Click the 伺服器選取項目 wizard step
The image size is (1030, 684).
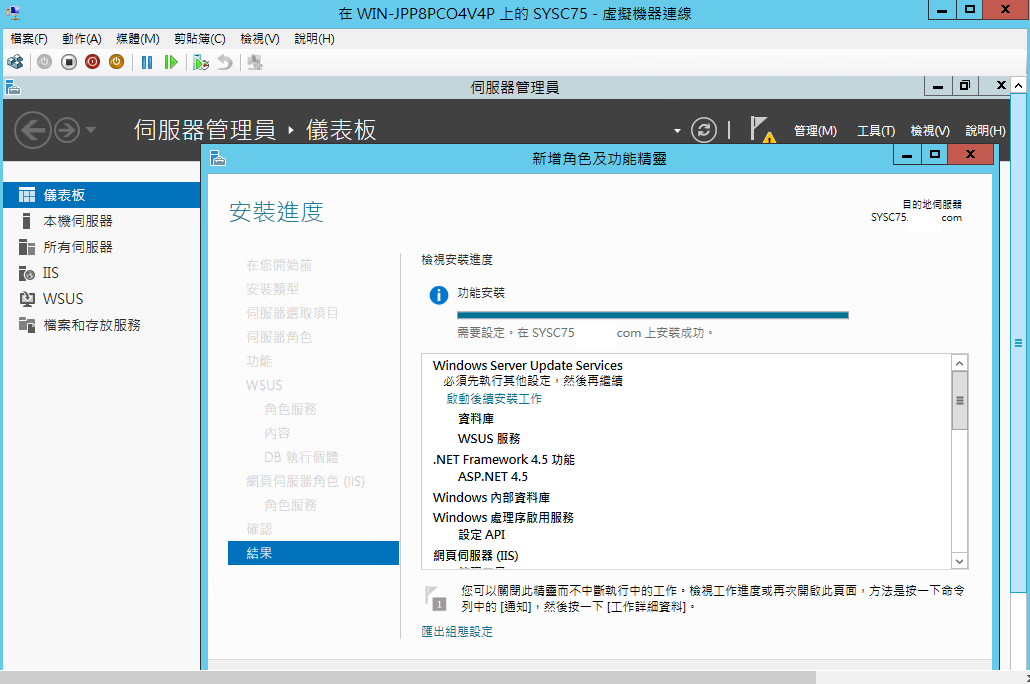coord(292,313)
